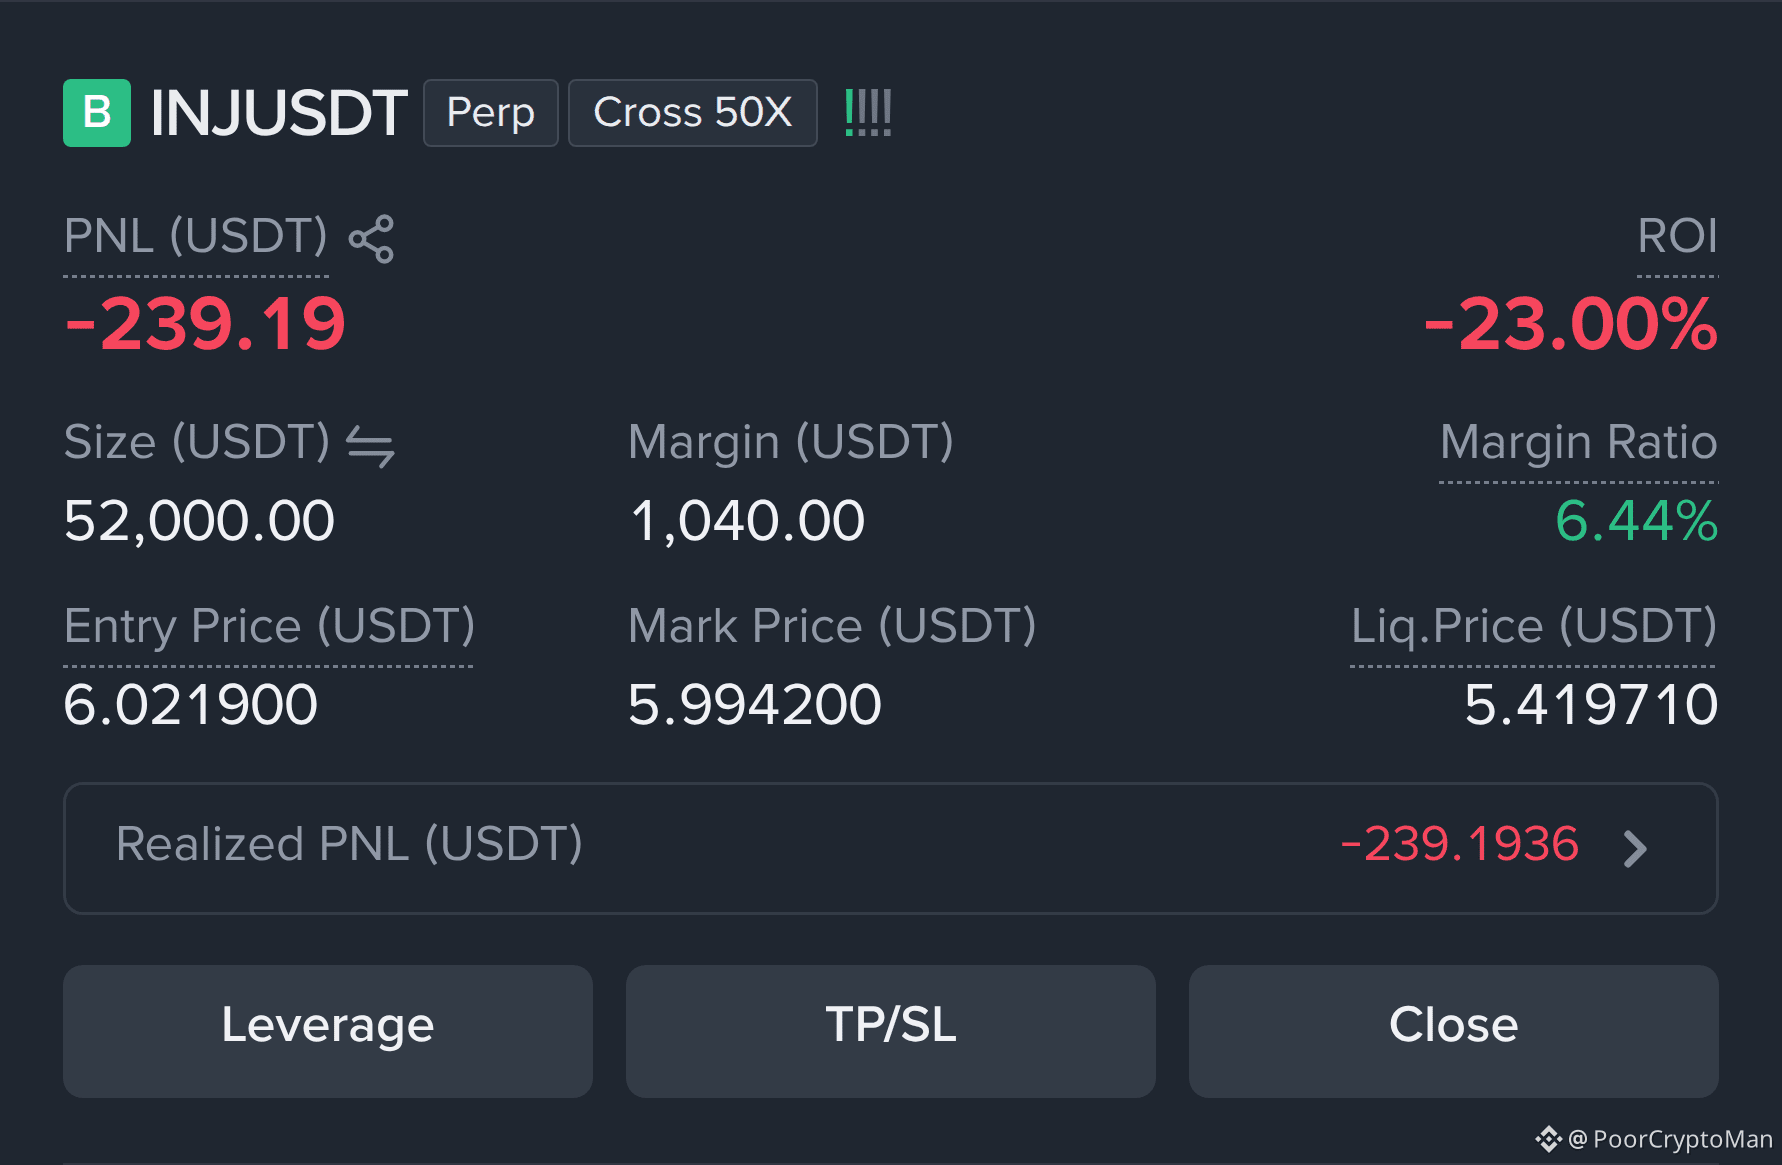The height and width of the screenshot is (1165, 1782).
Task: Click the green B buy-side icon
Action: pos(97,113)
